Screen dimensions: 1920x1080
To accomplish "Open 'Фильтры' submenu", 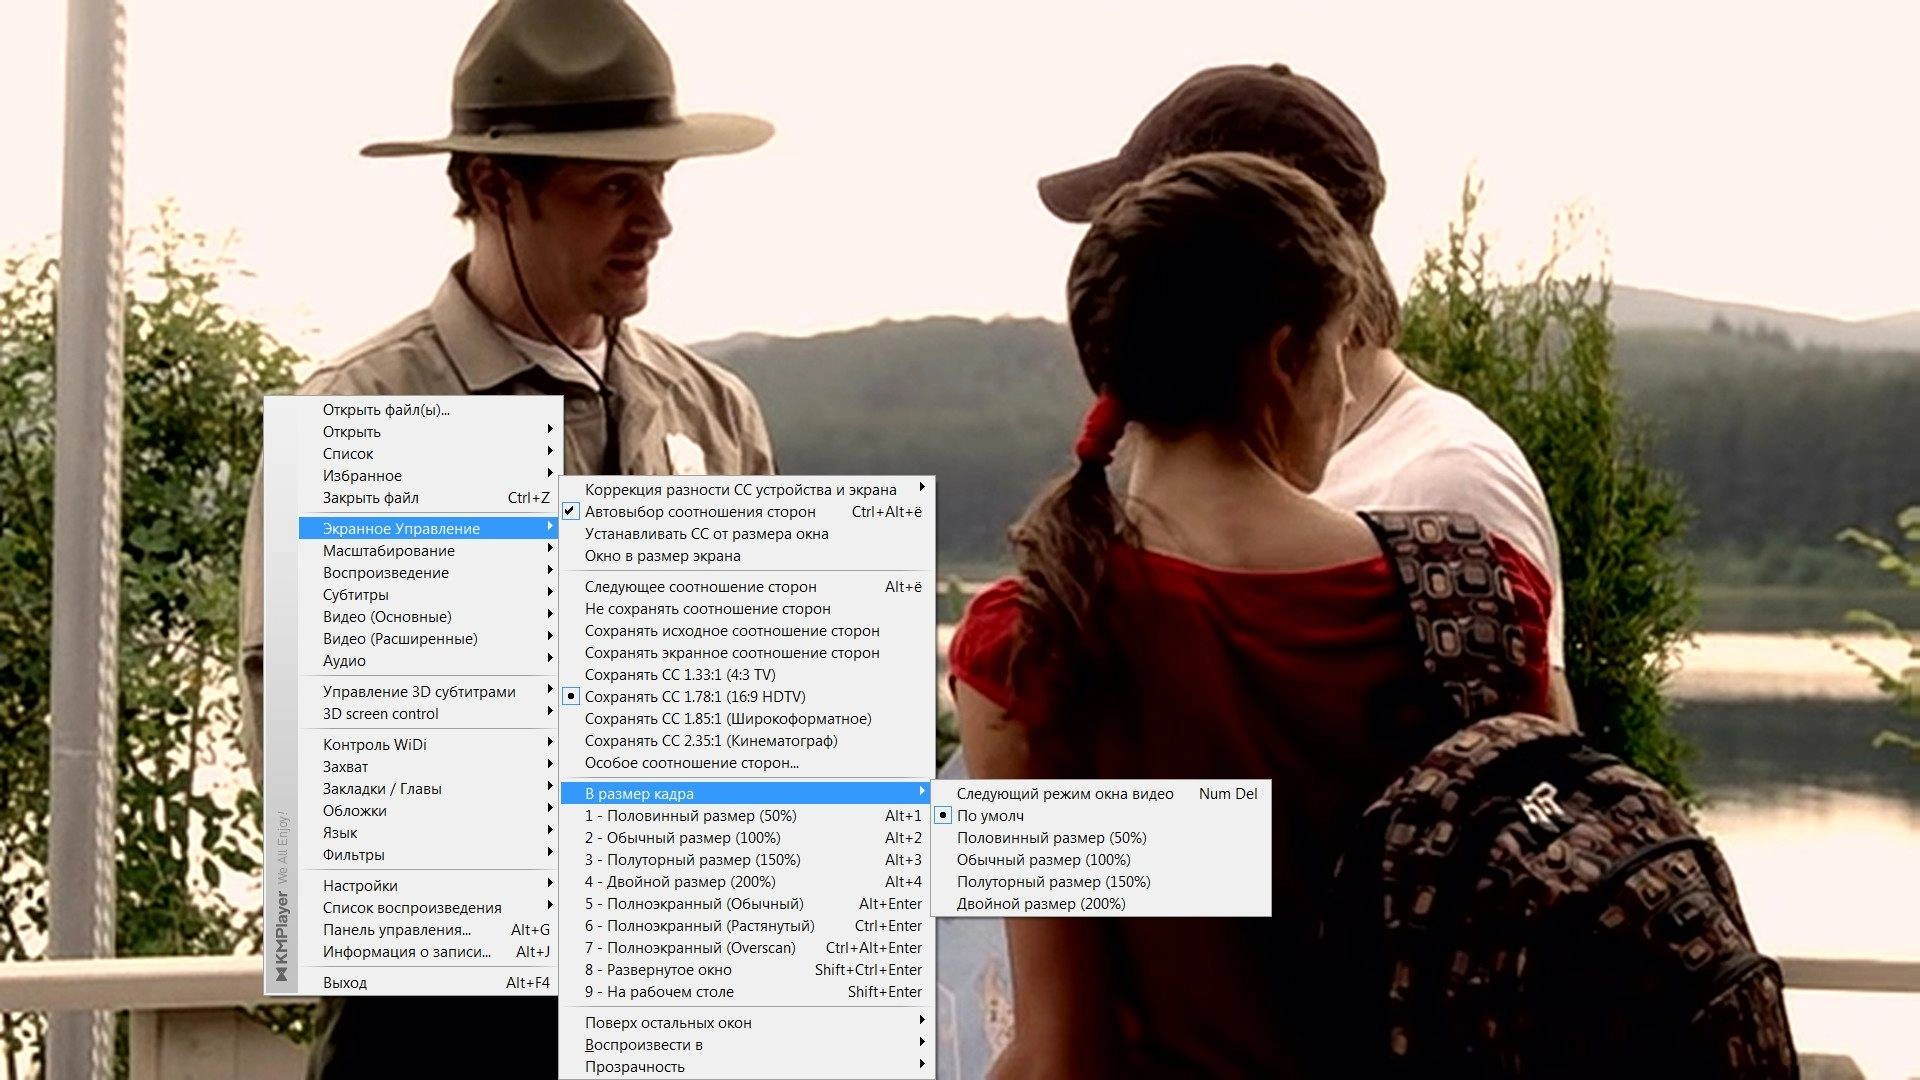I will pyautogui.click(x=428, y=854).
